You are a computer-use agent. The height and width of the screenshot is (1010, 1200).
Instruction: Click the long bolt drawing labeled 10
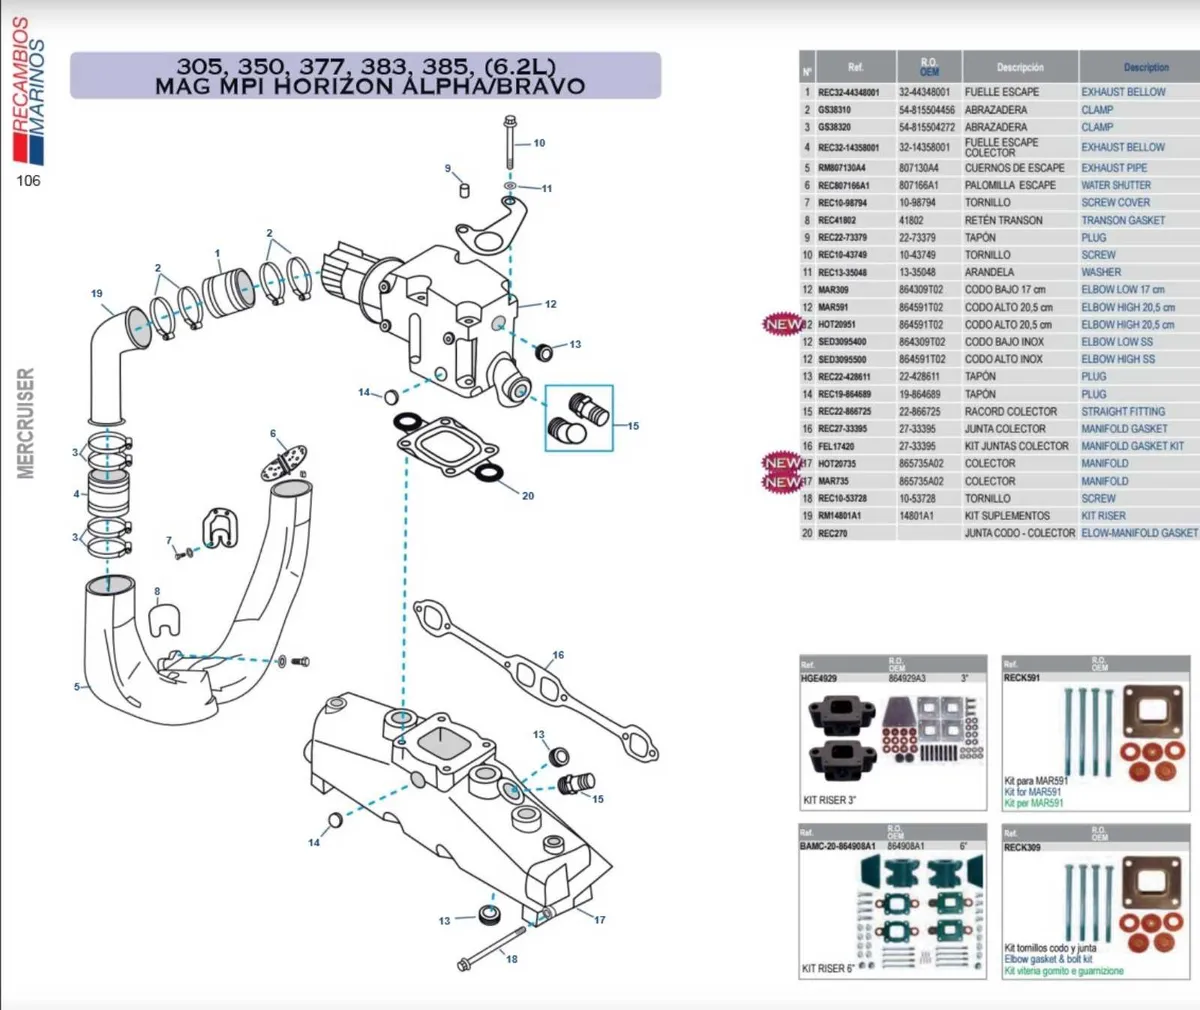pos(510,140)
